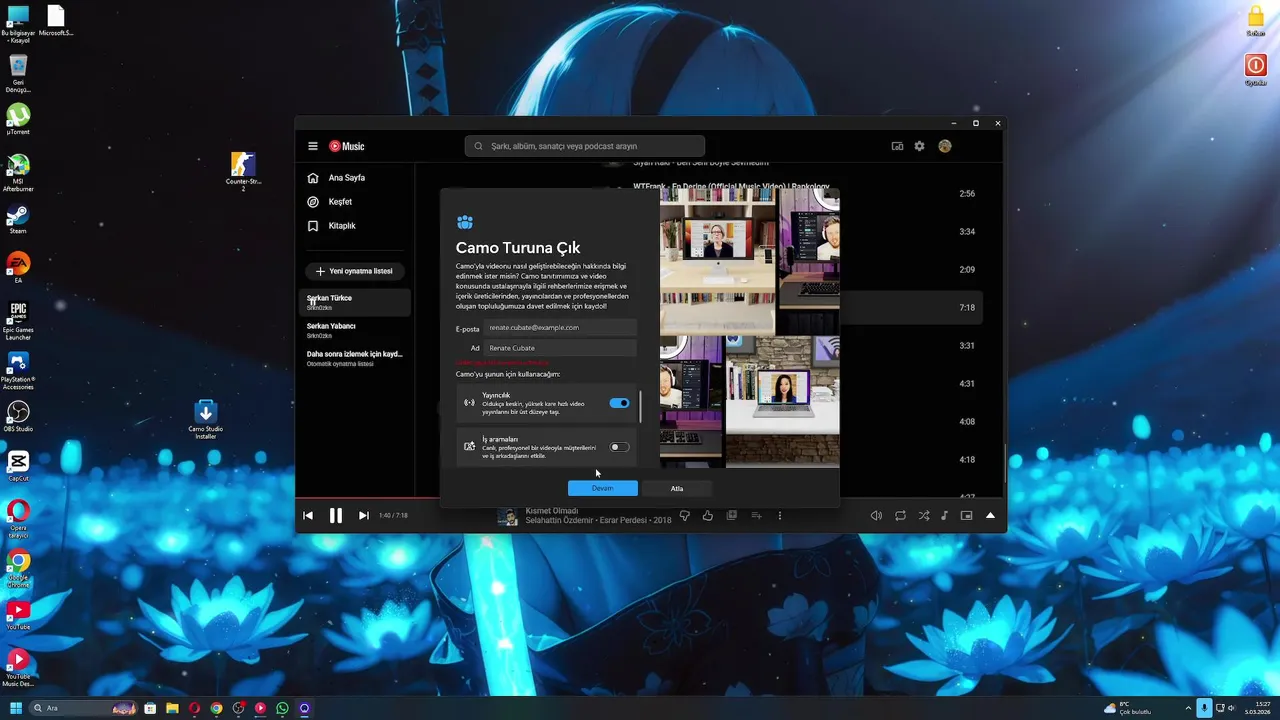This screenshot has width=1280, height=720.
Task: Like the current song
Action: [x=708, y=515]
